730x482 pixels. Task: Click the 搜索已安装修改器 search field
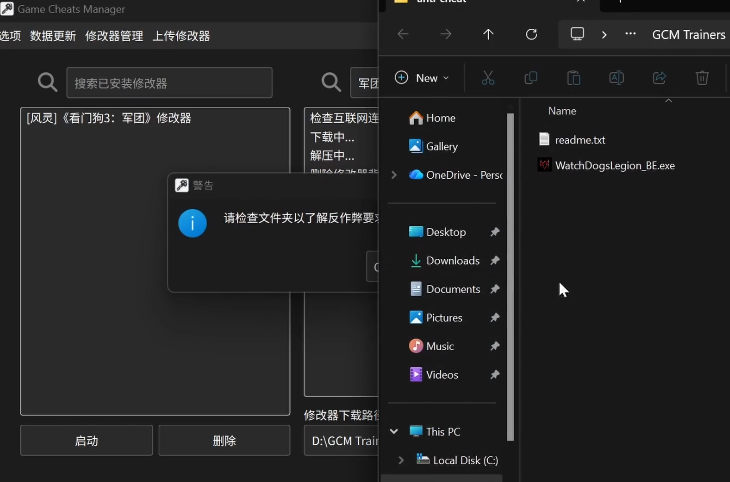tap(169, 83)
